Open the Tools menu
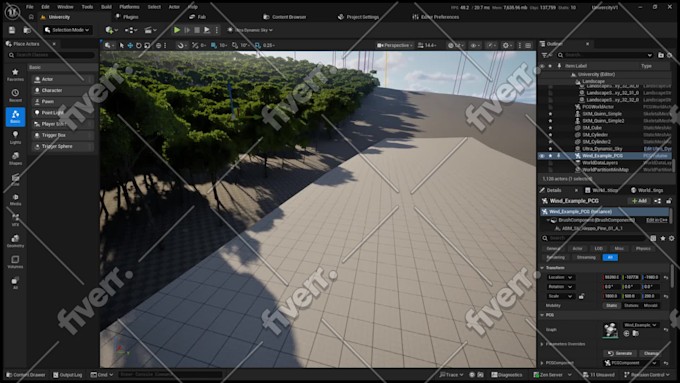This screenshot has width=680, height=383. point(87,7)
